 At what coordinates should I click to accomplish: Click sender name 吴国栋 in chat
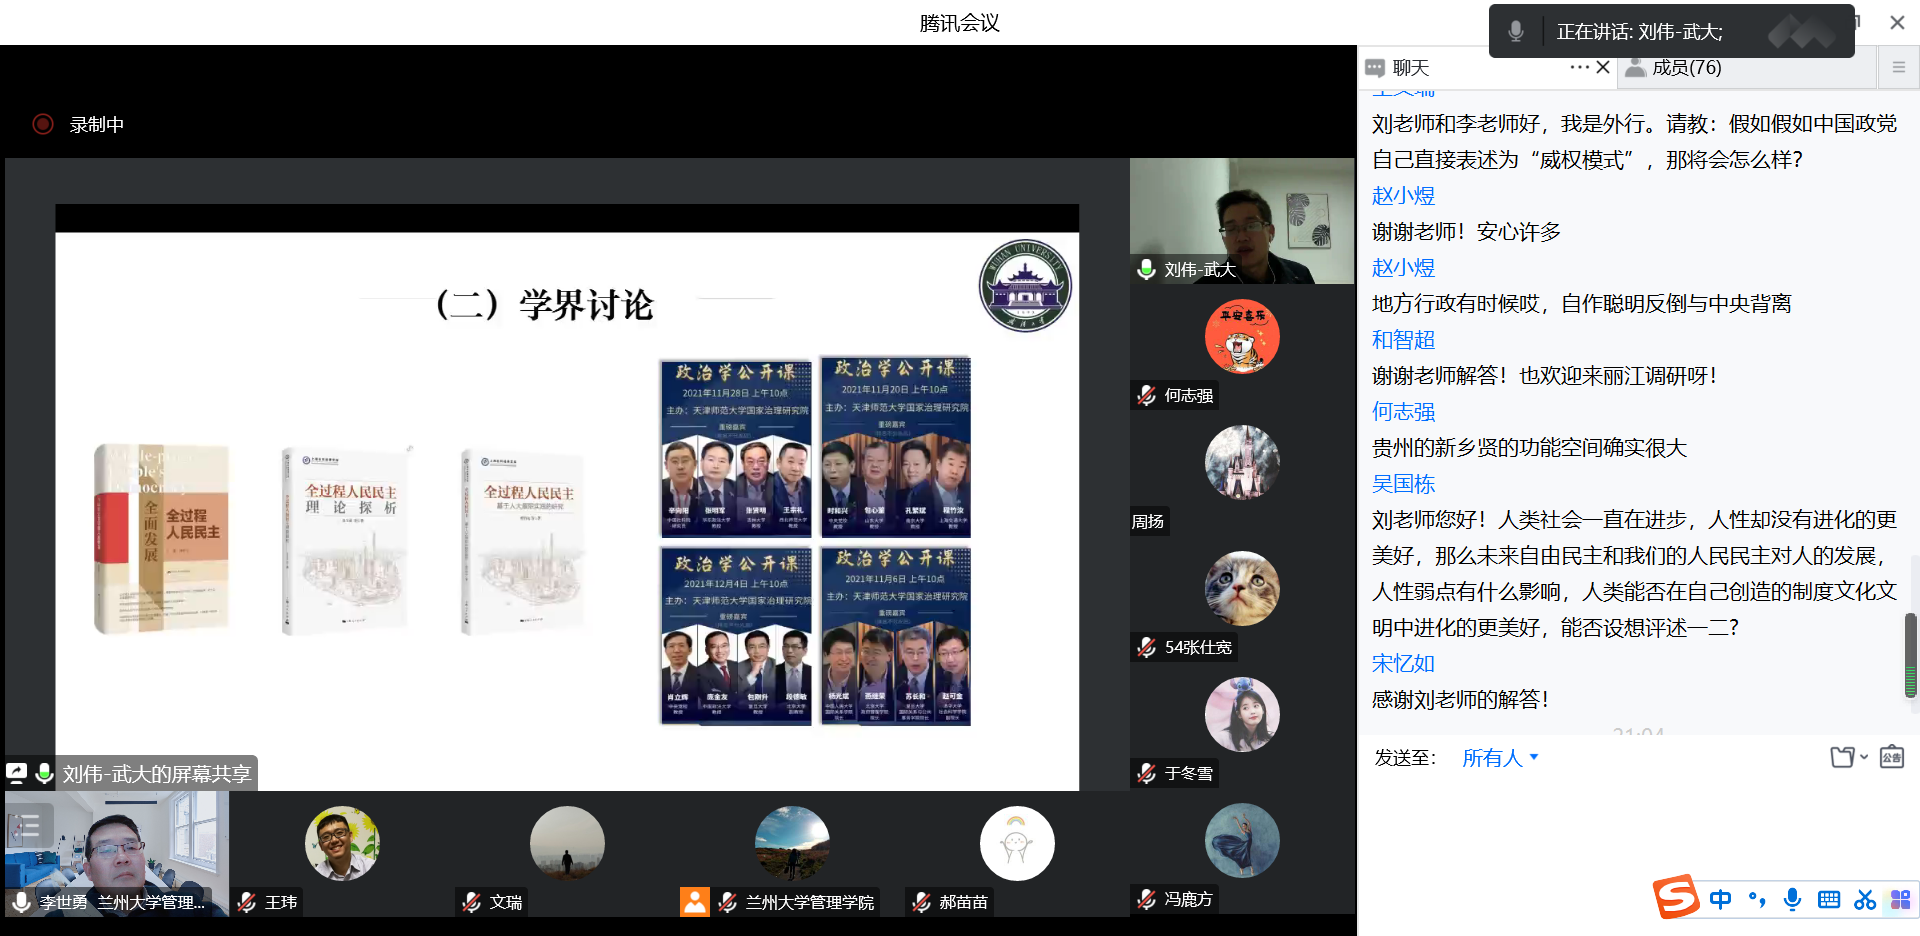click(x=1403, y=483)
